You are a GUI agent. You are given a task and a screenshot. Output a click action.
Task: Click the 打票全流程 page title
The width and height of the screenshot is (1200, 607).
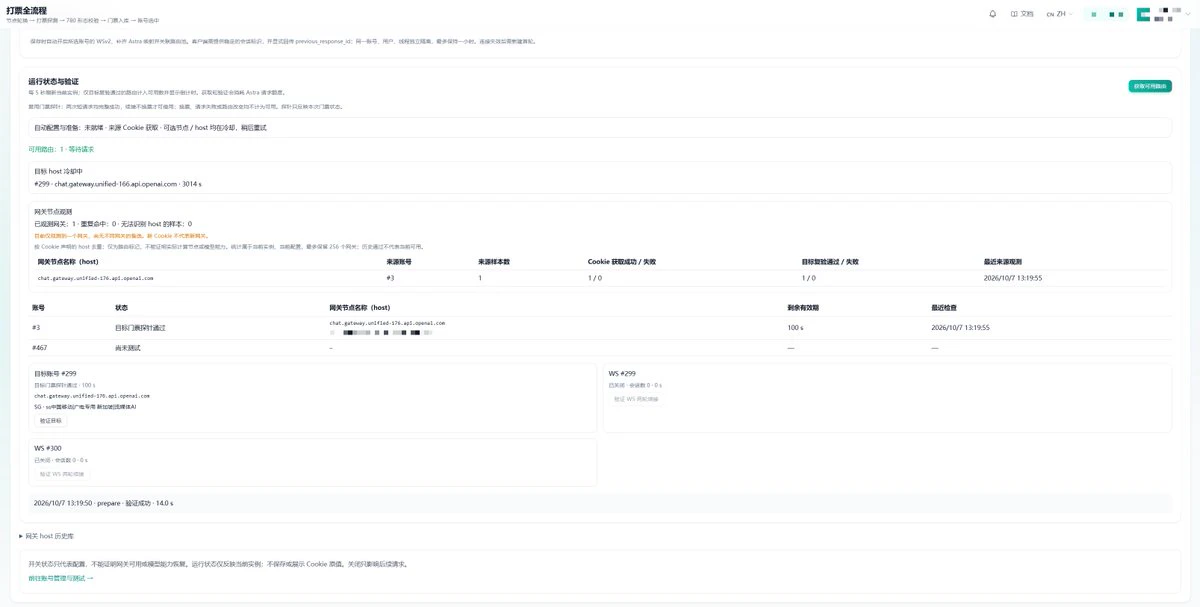[x=28, y=9]
